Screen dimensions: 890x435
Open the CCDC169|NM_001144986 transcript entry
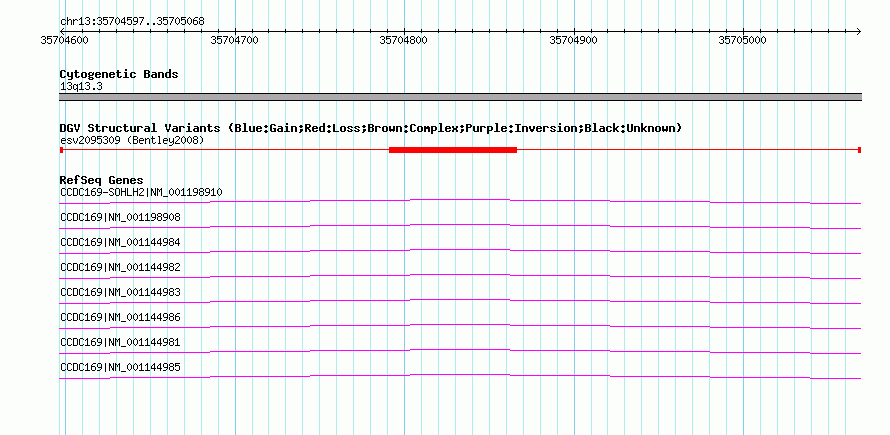pyautogui.click(x=120, y=317)
